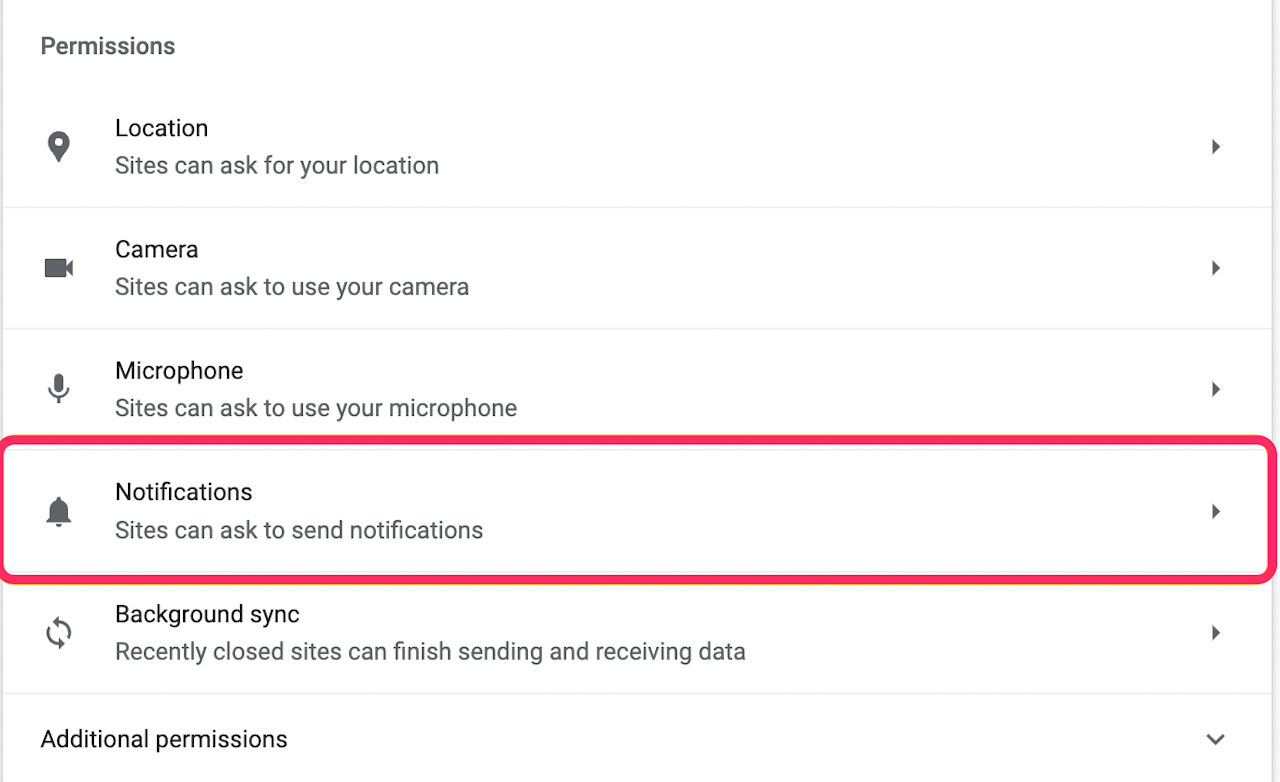Image resolution: width=1280 pixels, height=782 pixels.
Task: Click the Location pin icon
Action: (59, 147)
